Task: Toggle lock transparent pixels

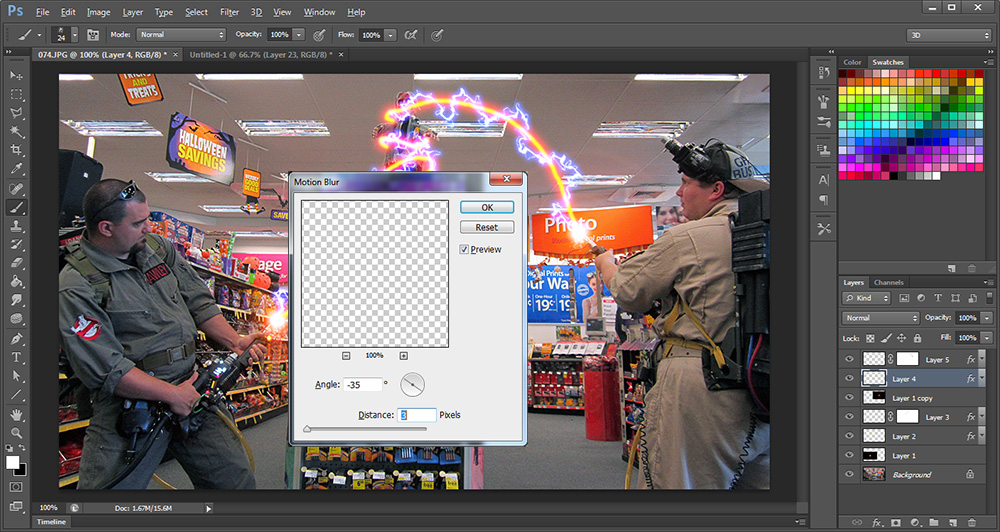Action: (871, 338)
